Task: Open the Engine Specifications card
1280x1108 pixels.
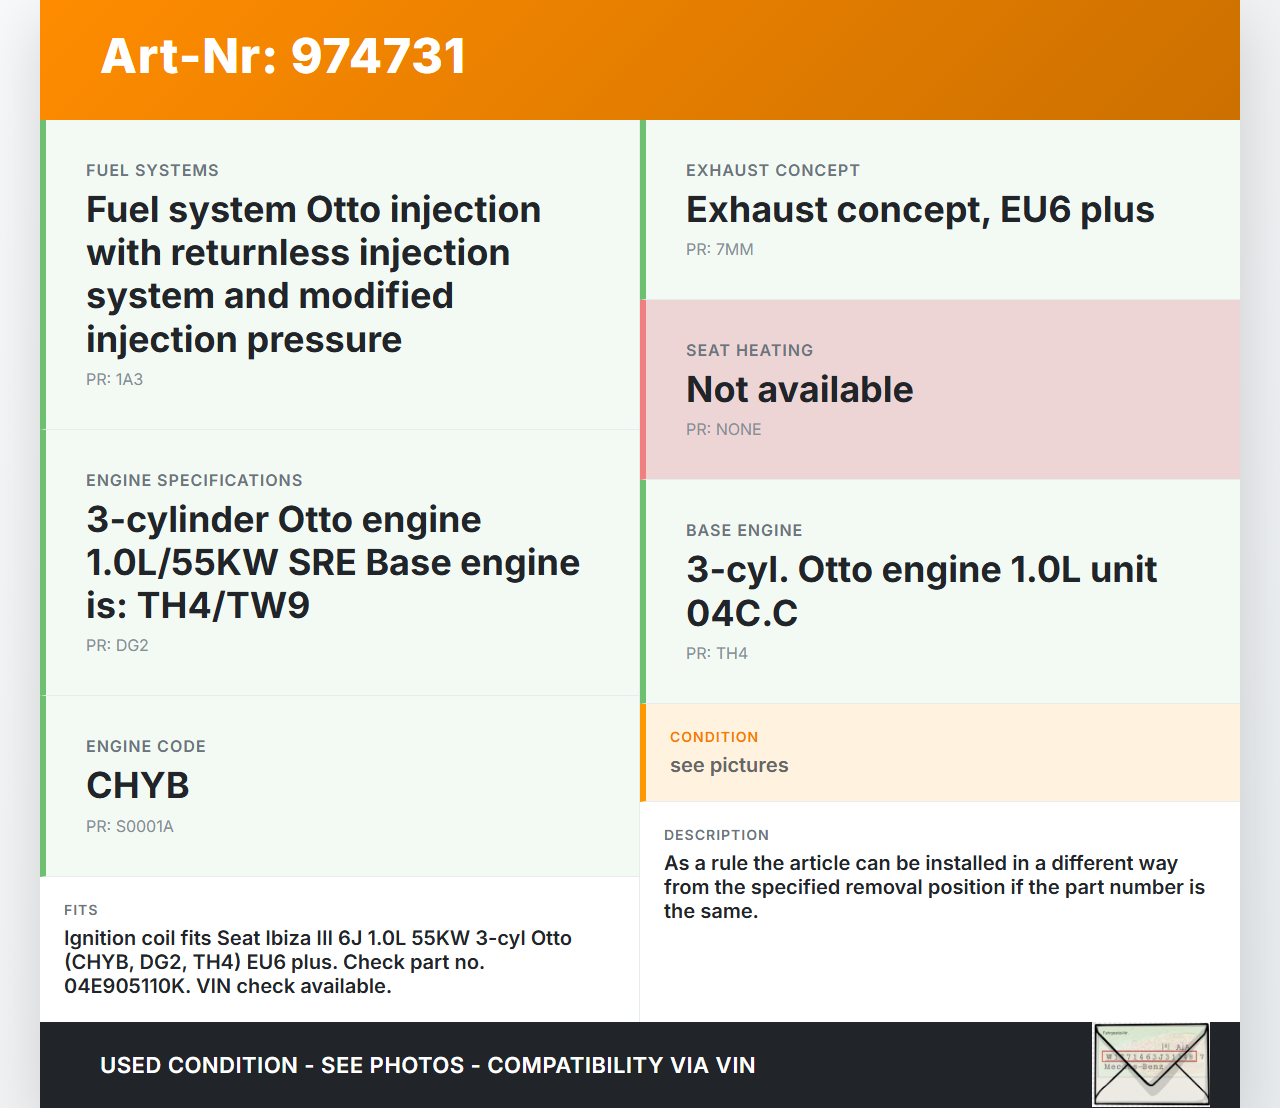Action: click(x=340, y=562)
